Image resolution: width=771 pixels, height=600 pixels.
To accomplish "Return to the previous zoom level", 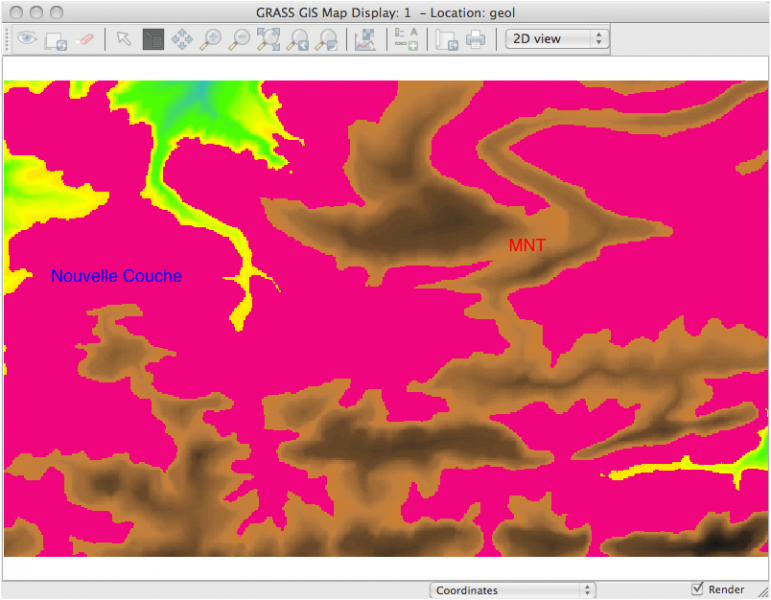I will 297,39.
